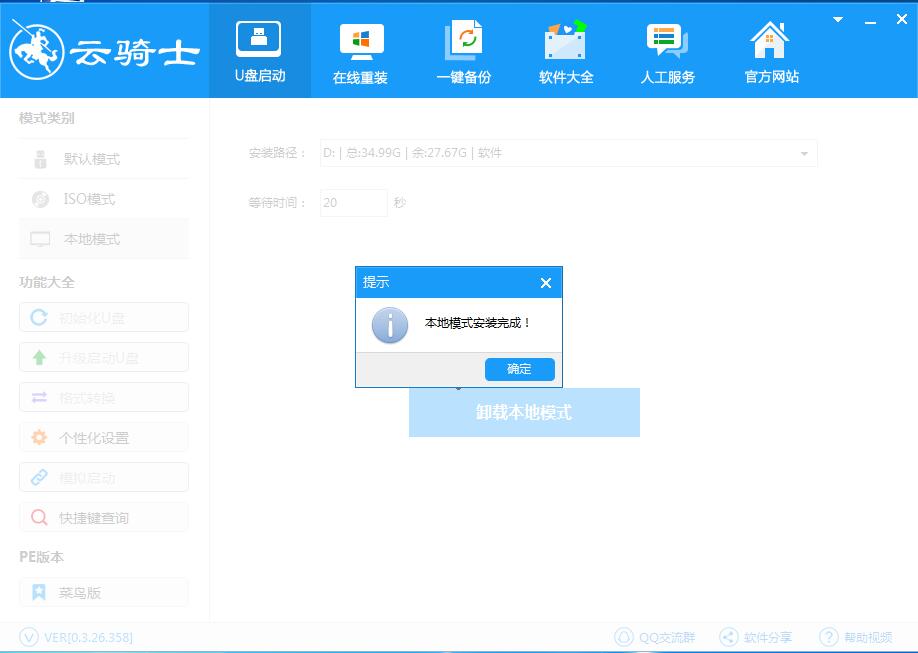Click the USB drive icon above U盘启动
Image resolution: width=918 pixels, height=653 pixels.
coord(258,39)
